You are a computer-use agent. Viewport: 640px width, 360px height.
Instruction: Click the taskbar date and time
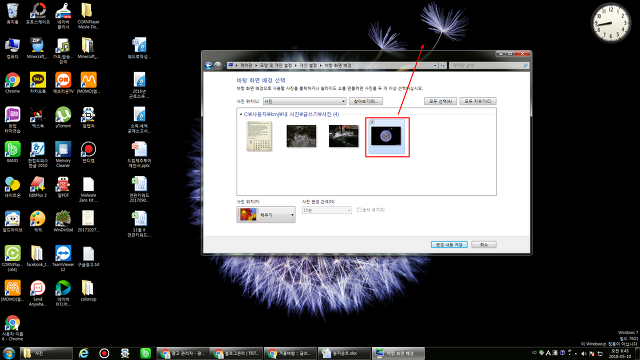click(620, 353)
